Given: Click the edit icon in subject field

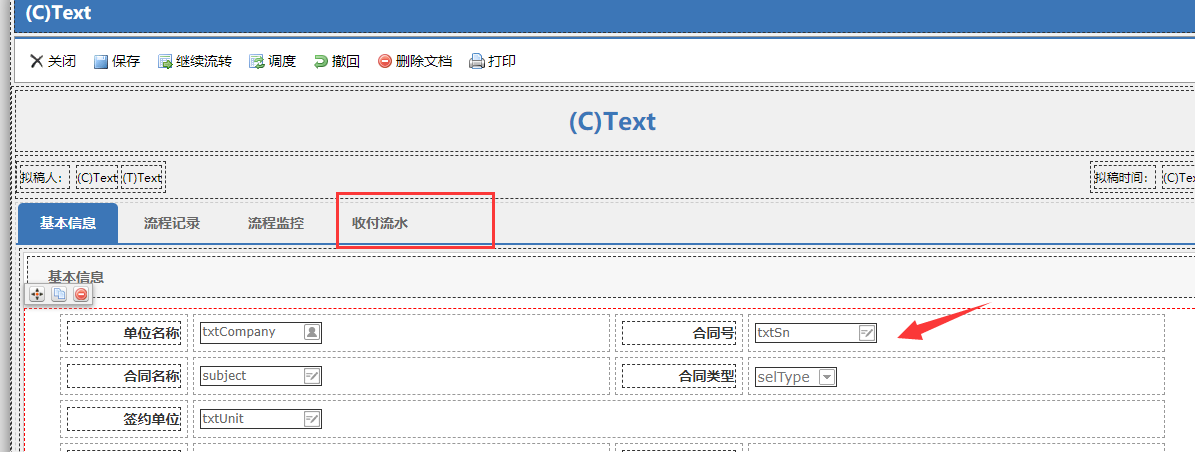Looking at the screenshot, I should 312,376.
